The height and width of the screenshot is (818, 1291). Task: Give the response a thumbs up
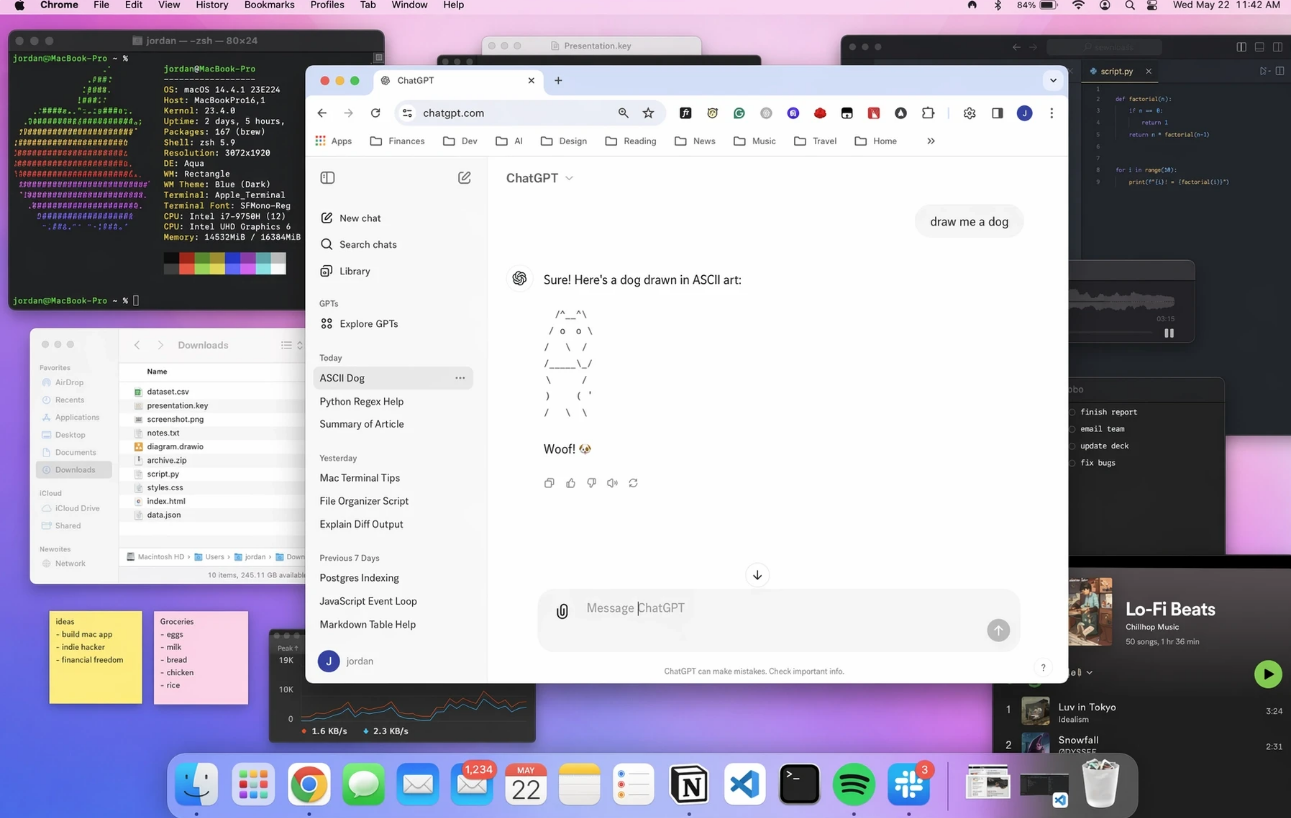(570, 483)
